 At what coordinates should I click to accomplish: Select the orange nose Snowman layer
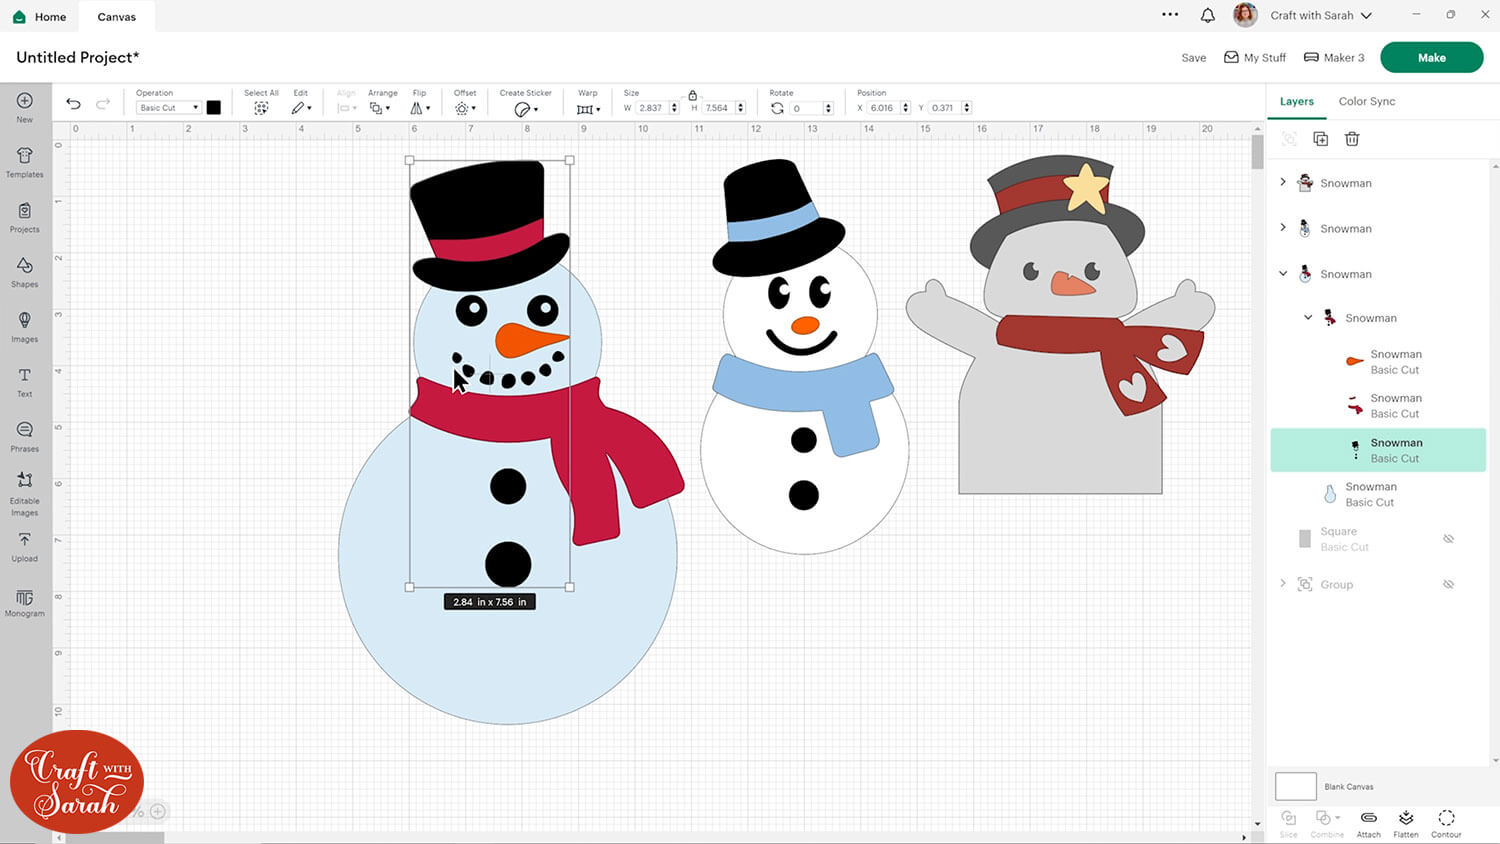pos(1378,362)
